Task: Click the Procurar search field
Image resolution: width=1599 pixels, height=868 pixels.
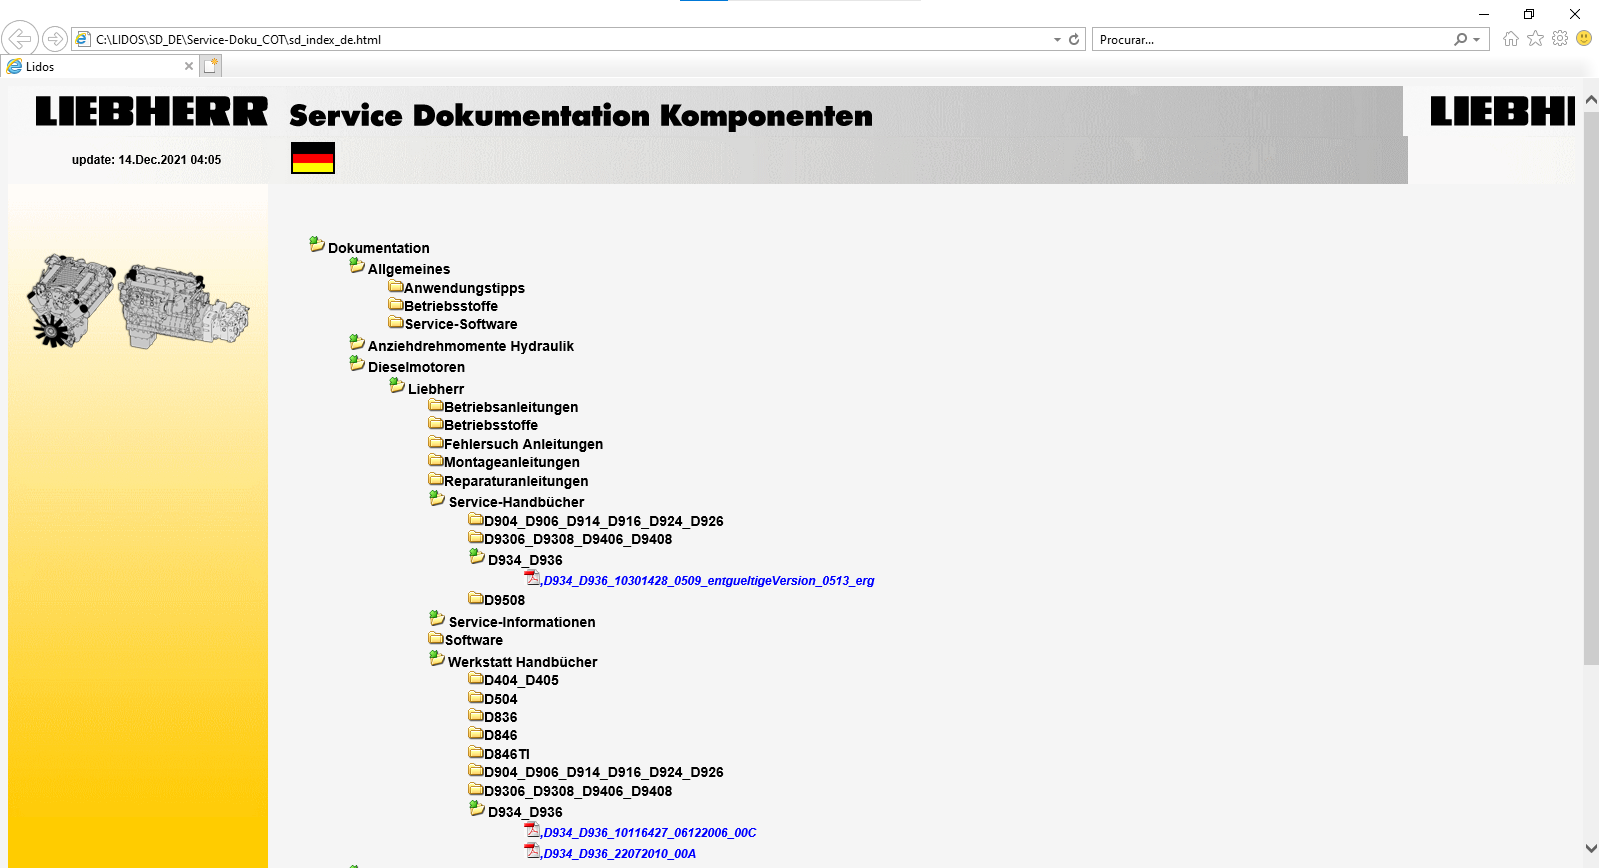Action: click(1272, 39)
